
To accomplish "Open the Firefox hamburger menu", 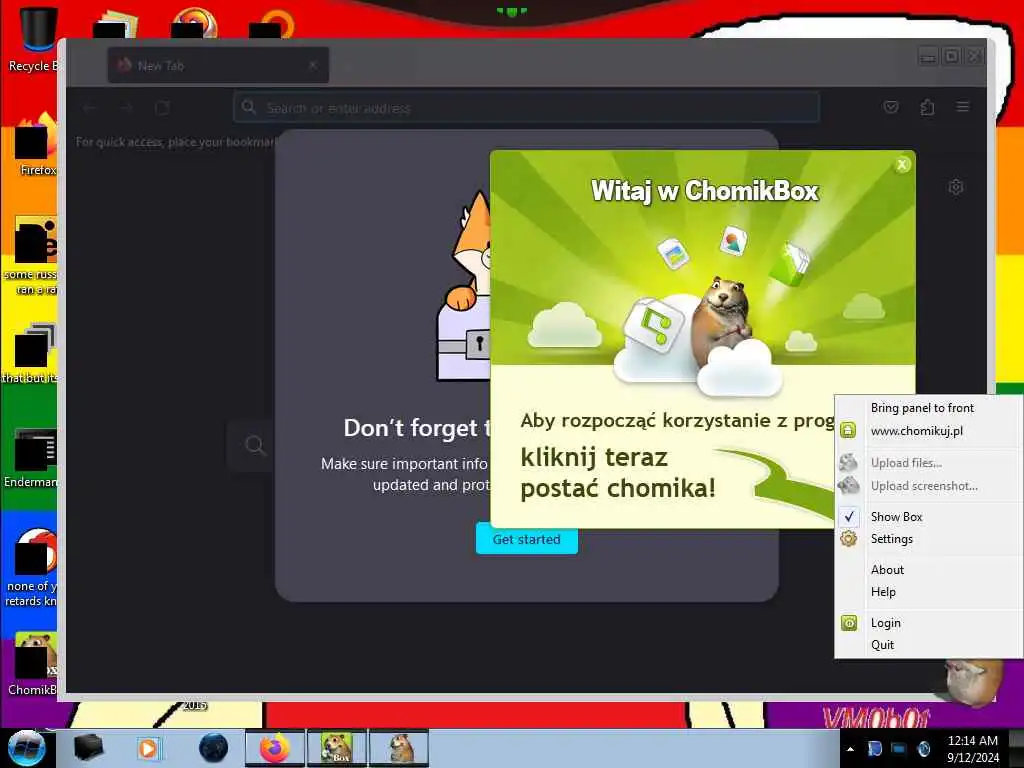I will (963, 107).
